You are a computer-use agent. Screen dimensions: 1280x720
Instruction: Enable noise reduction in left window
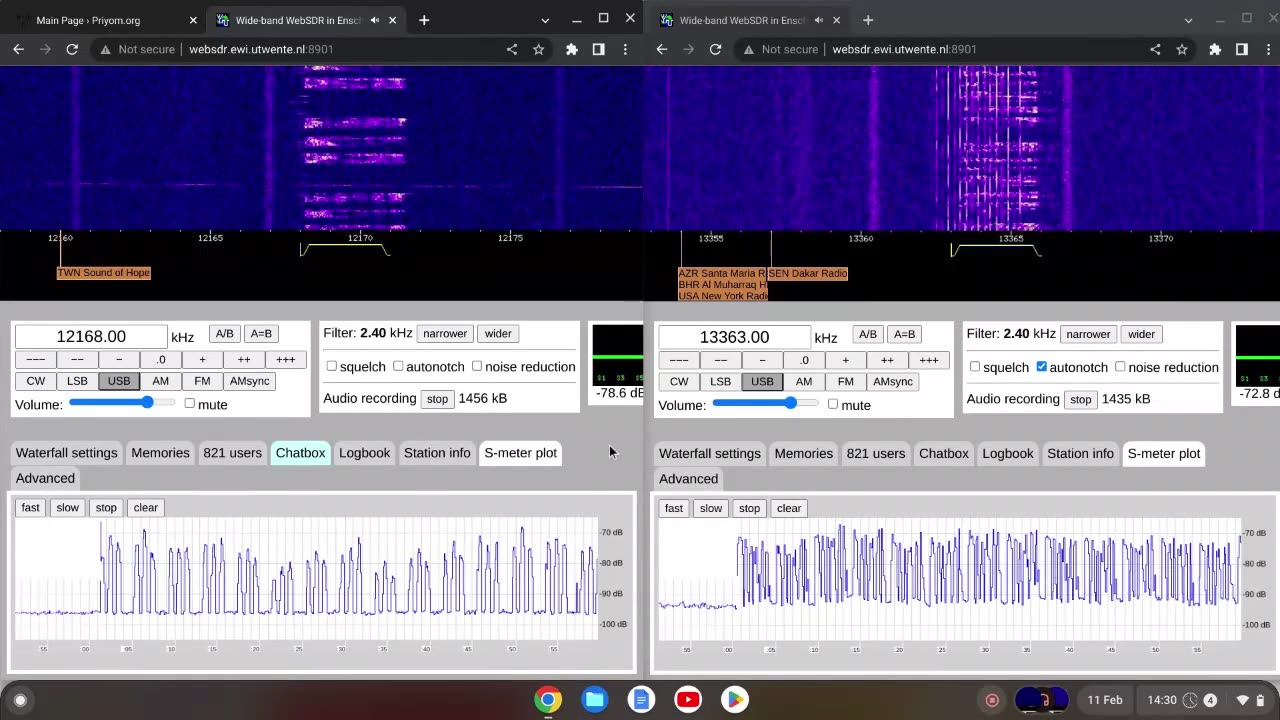coord(477,366)
